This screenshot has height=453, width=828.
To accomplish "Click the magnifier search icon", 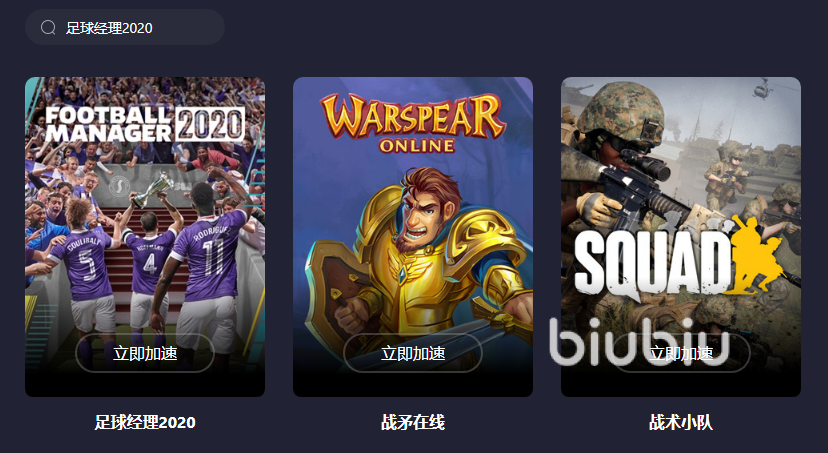I will coord(48,27).
